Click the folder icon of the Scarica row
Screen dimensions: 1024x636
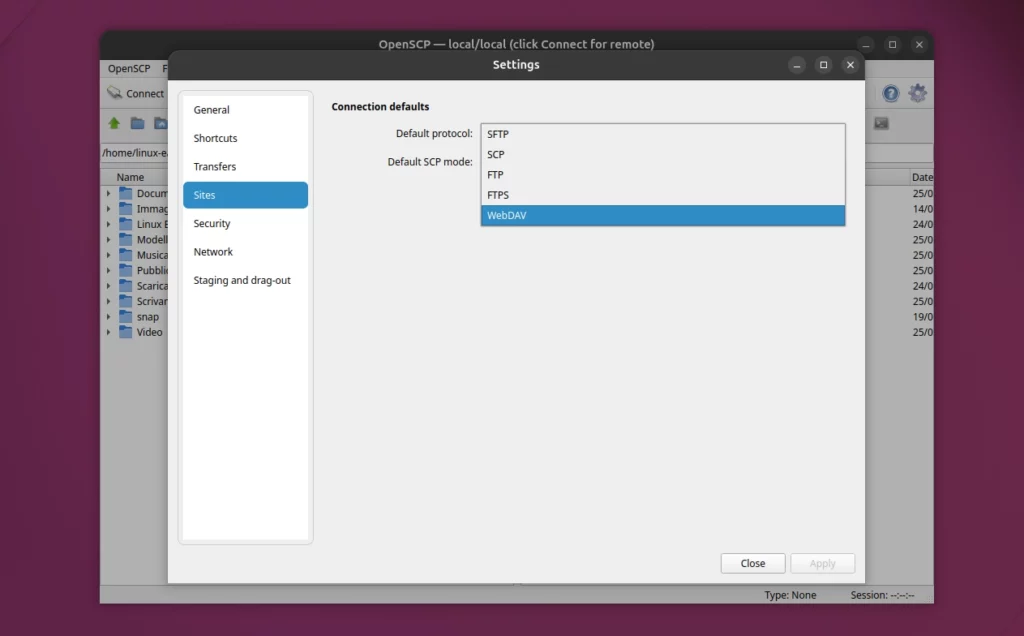[x=125, y=286]
